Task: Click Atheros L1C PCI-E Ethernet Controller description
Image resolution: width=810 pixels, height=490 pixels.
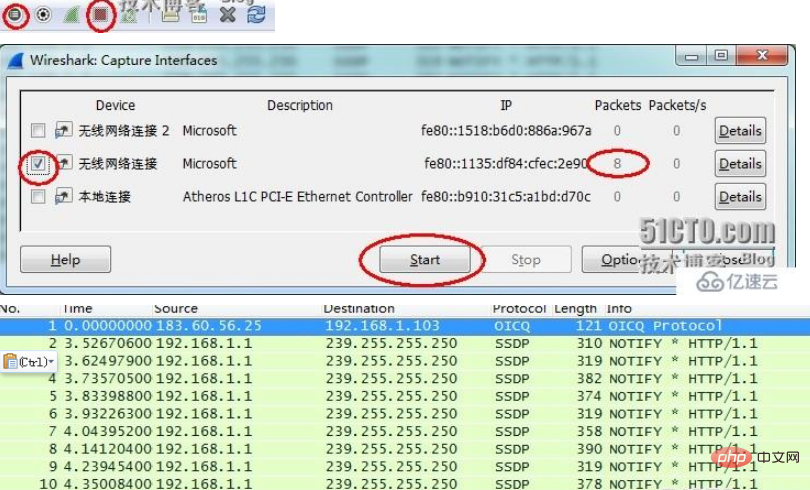Action: [x=298, y=197]
